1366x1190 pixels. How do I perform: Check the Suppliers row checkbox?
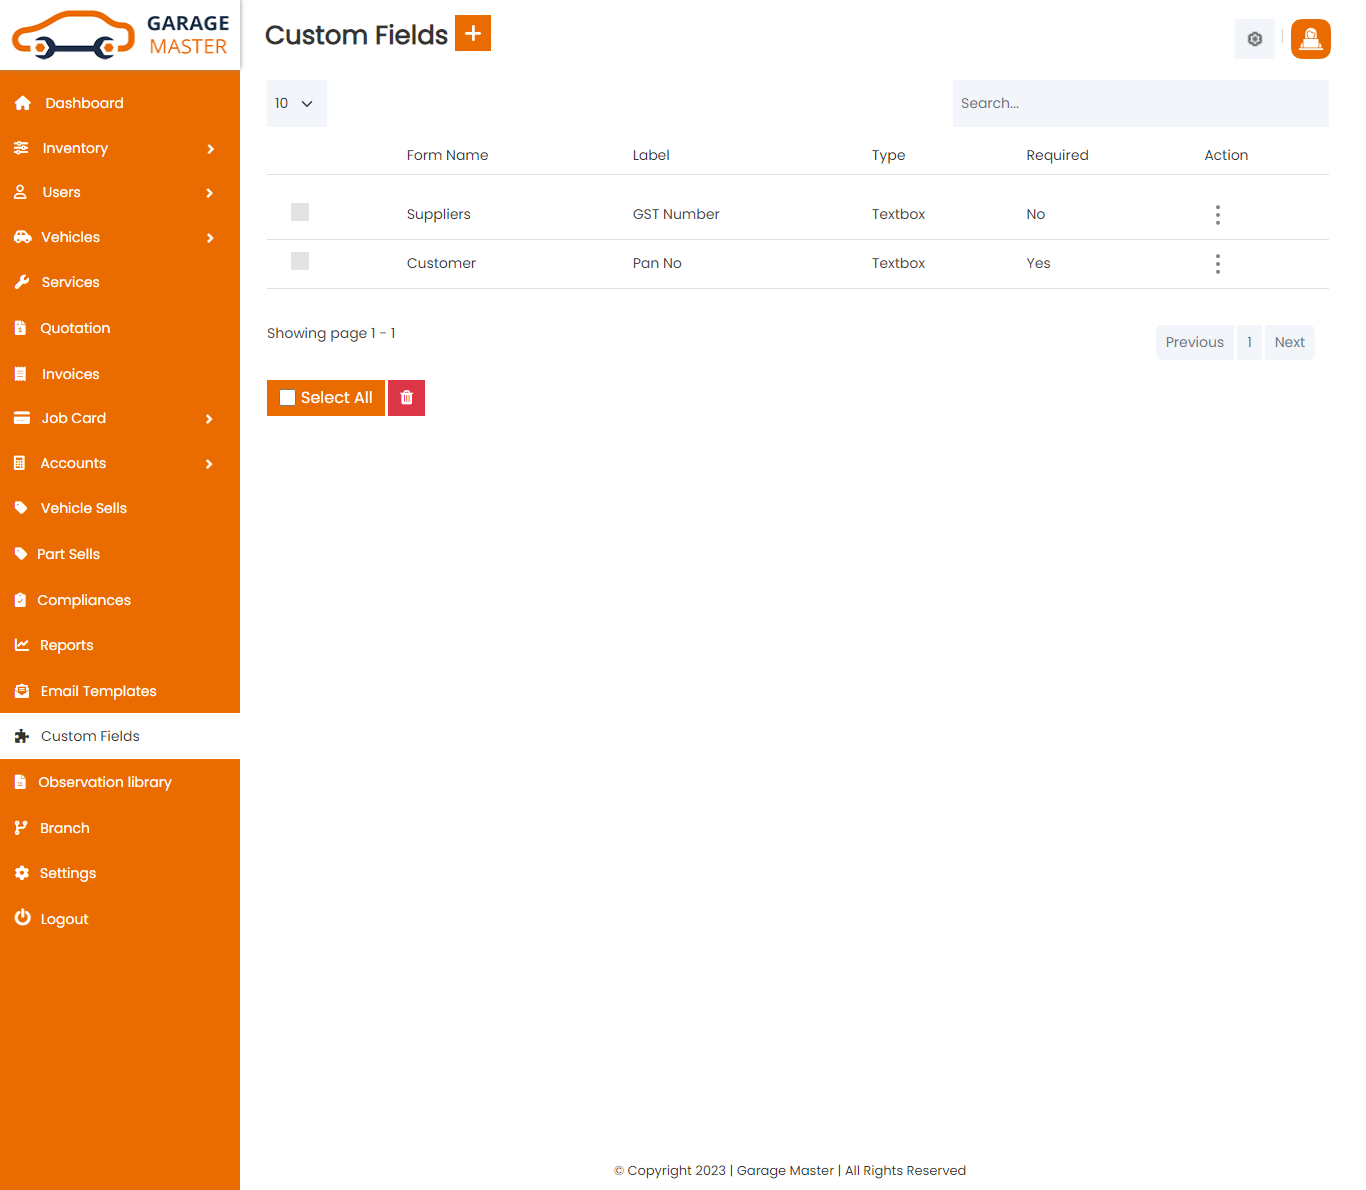[x=299, y=212]
